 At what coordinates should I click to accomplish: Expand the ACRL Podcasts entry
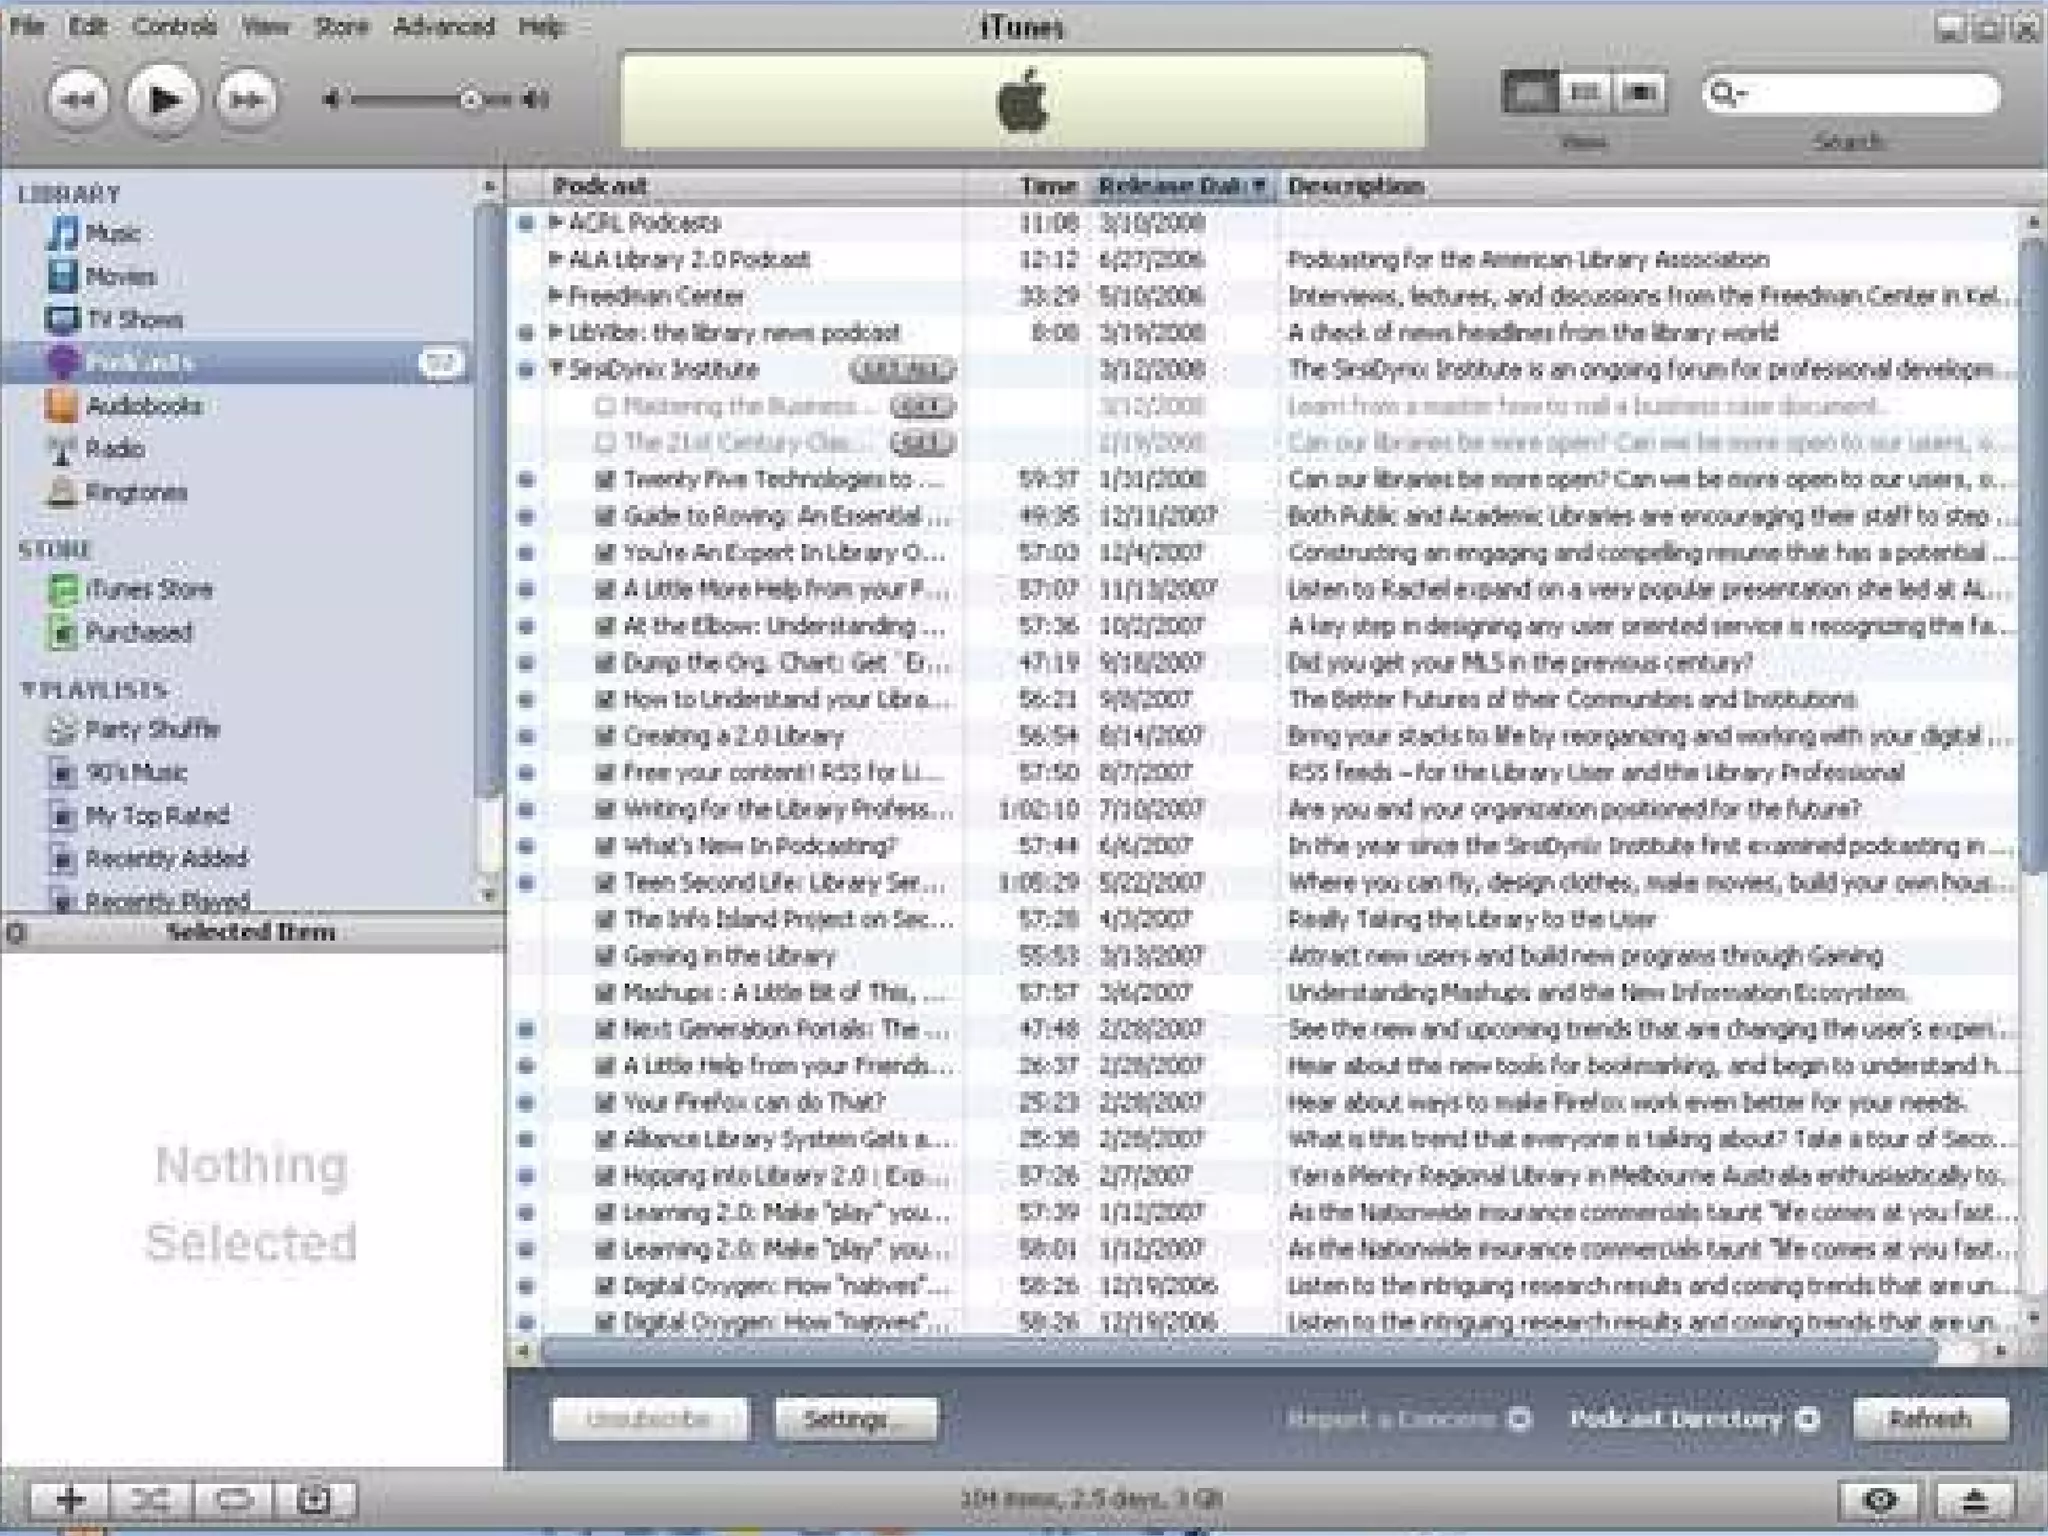(556, 222)
